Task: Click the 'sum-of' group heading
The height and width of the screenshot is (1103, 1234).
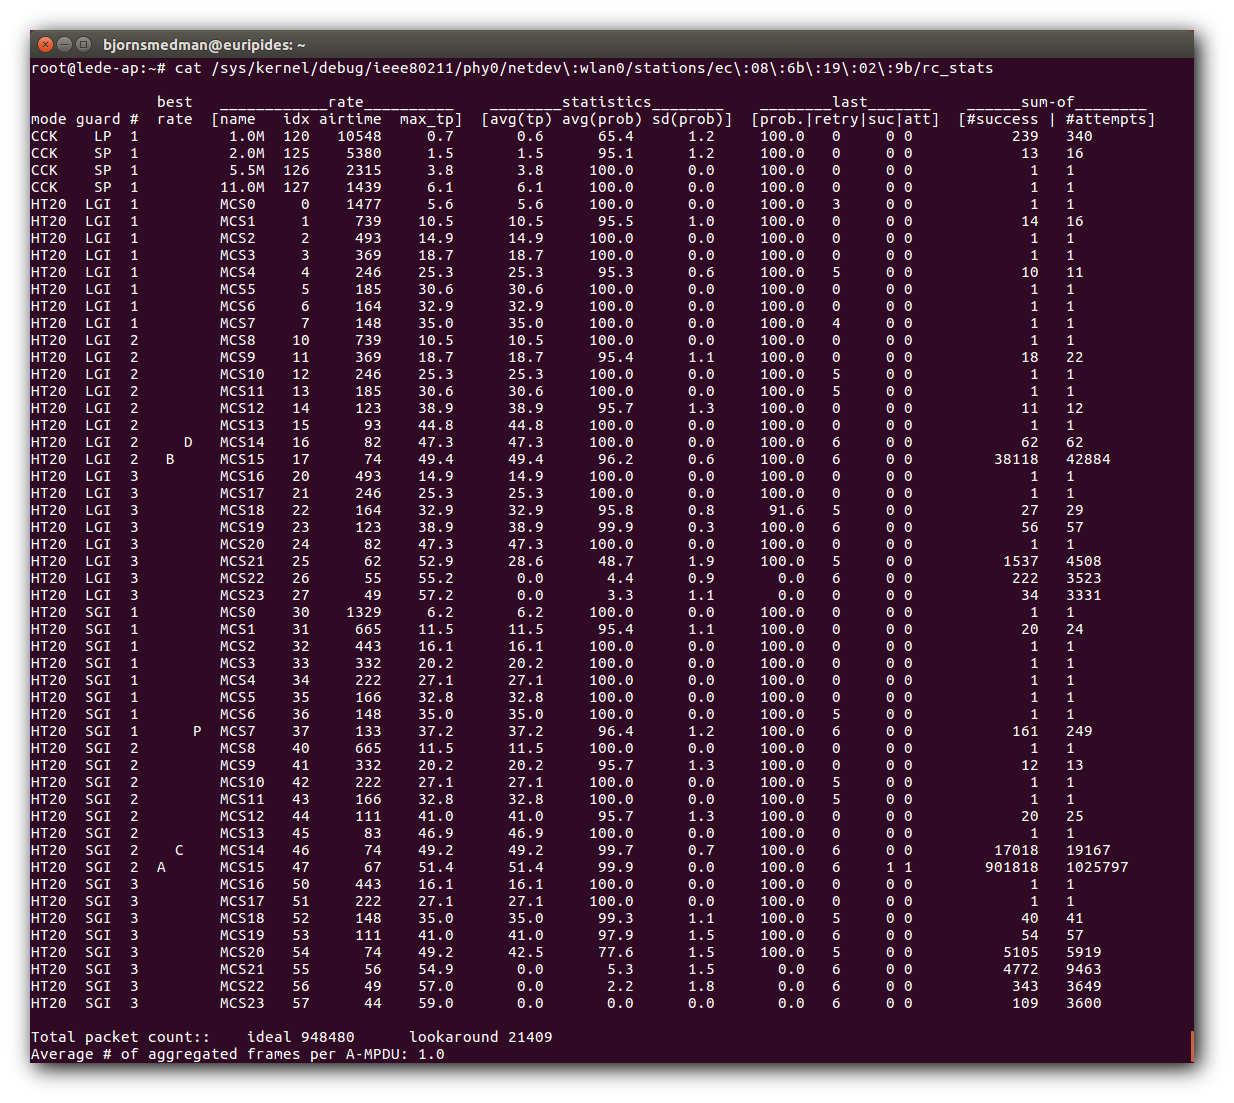Action: click(x=1047, y=102)
